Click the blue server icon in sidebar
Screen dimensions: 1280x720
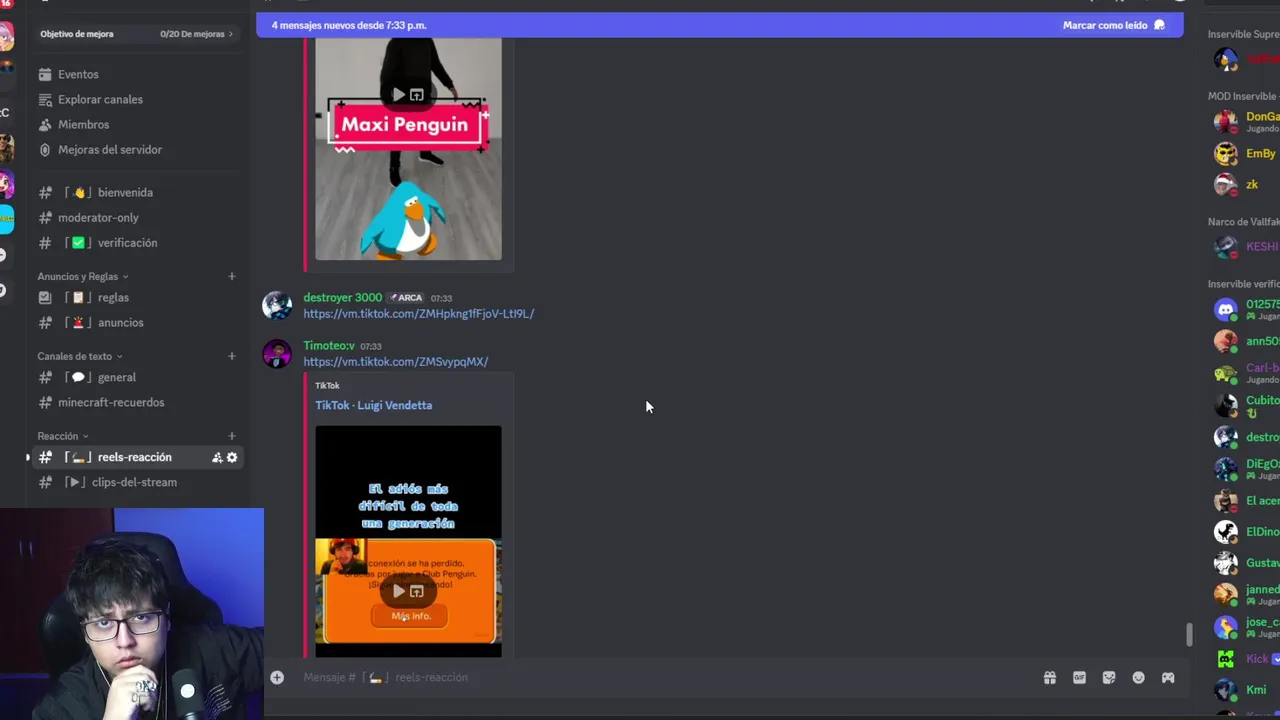7,218
